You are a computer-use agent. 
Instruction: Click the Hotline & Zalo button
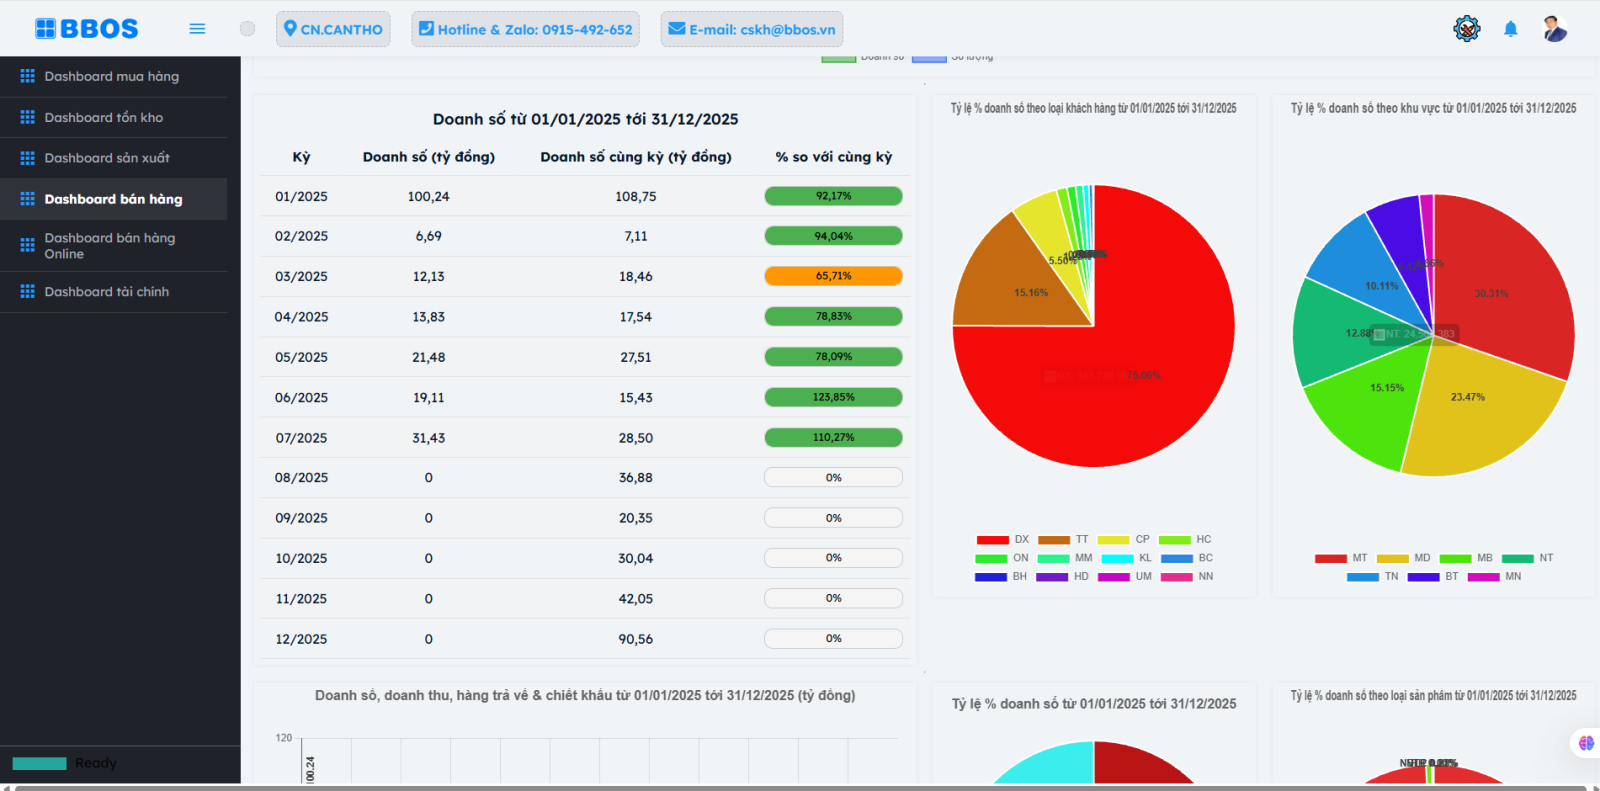pyautogui.click(x=525, y=29)
